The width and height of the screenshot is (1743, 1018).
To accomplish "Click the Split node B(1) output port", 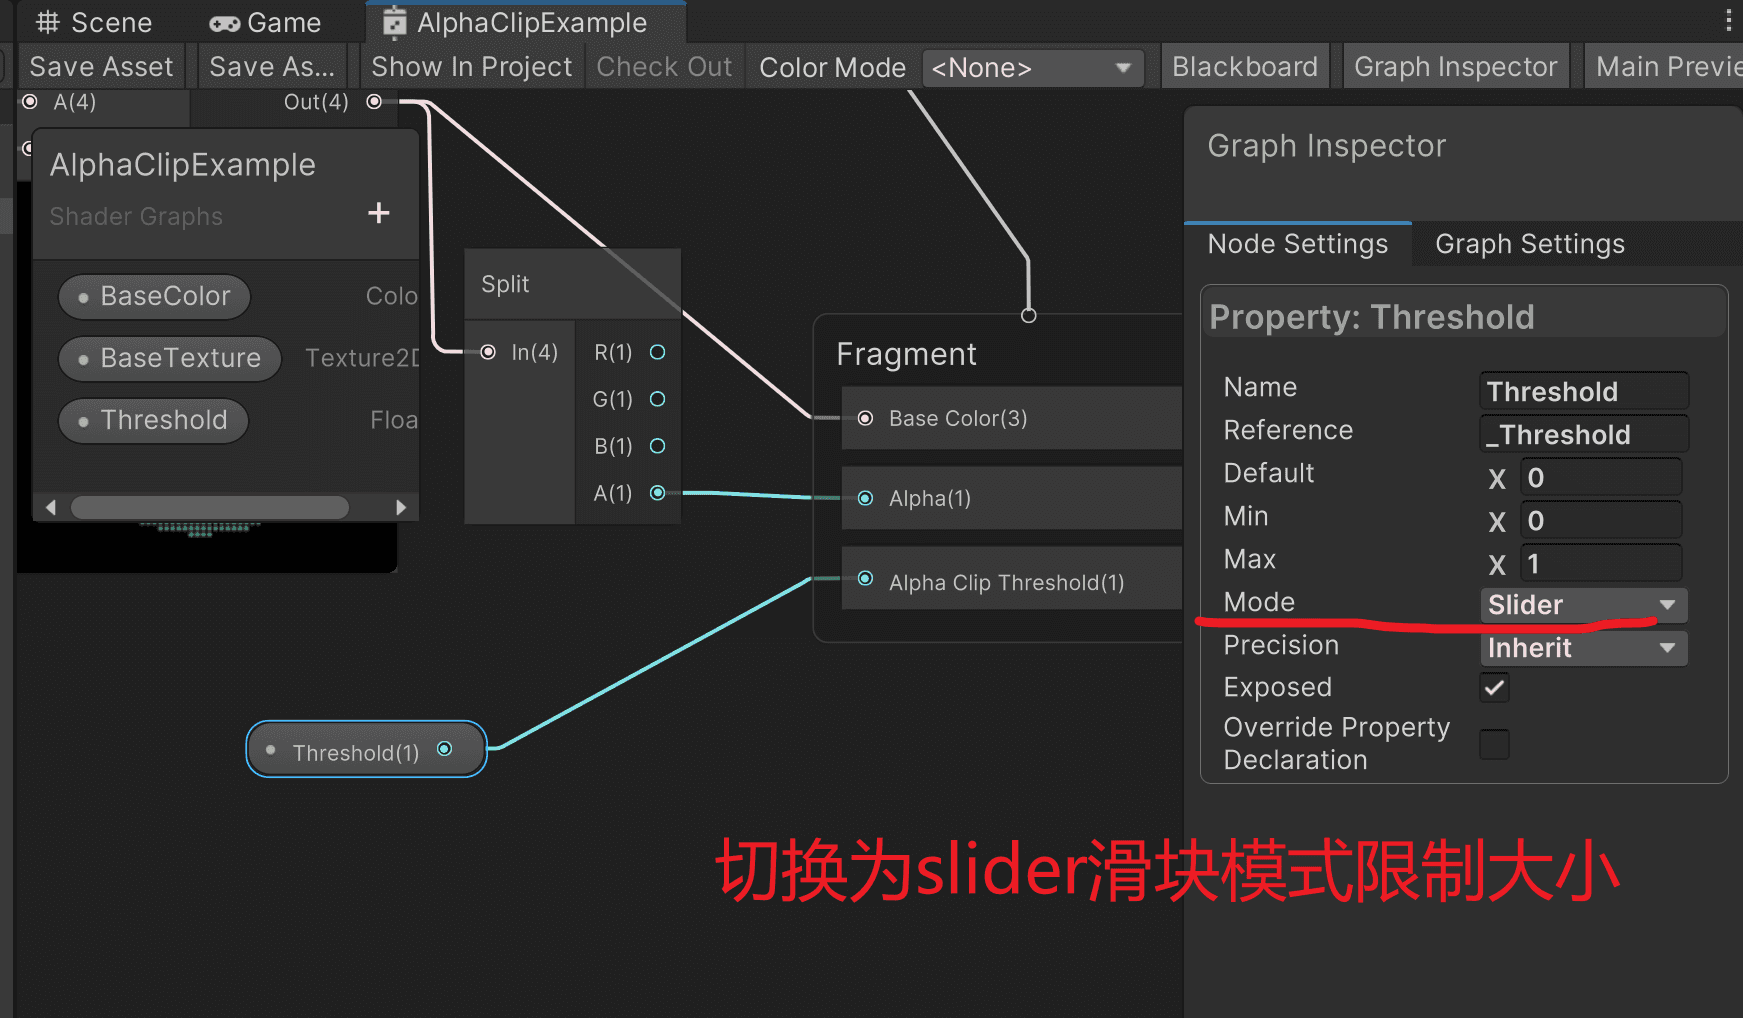I will (658, 446).
